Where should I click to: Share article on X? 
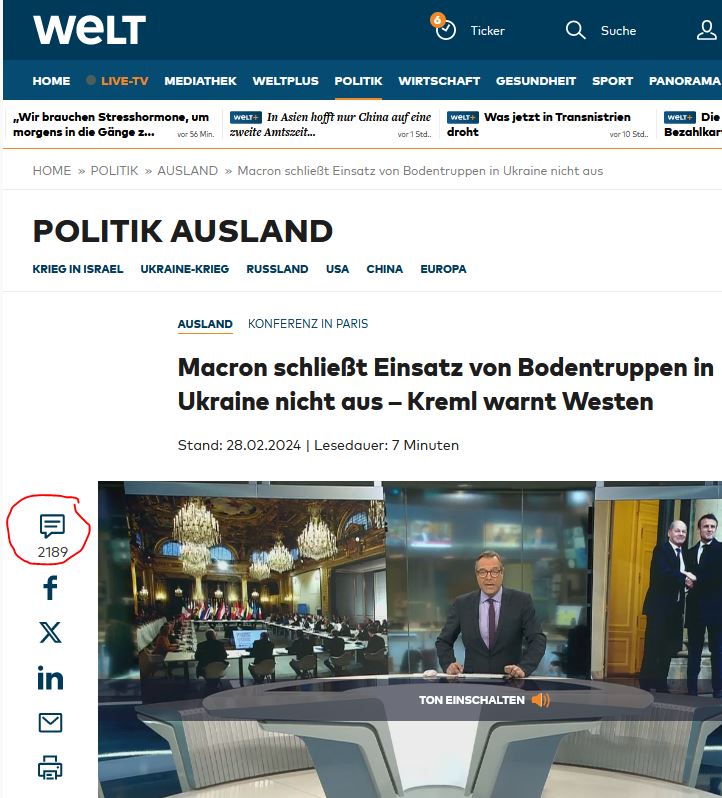50,632
